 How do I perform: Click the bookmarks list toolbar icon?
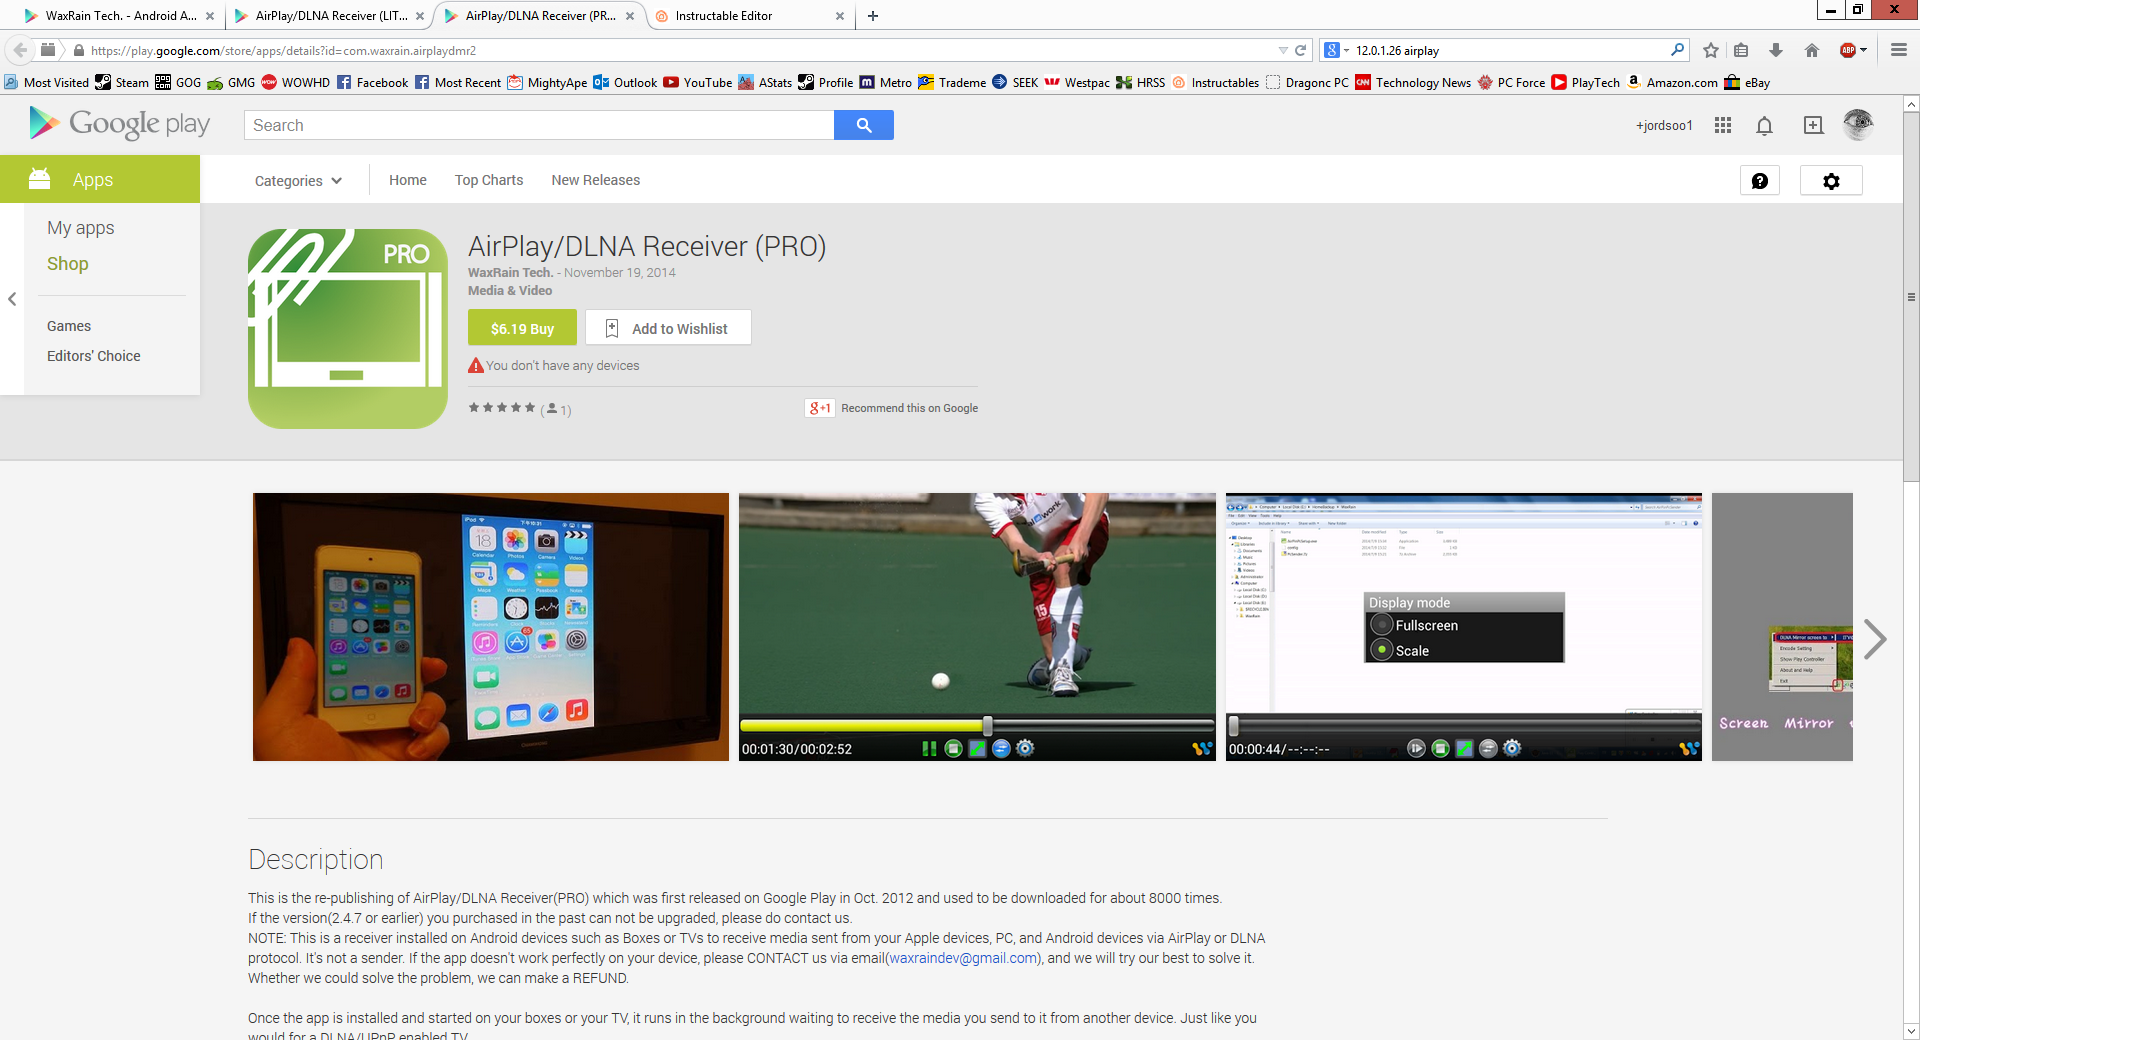1741,50
